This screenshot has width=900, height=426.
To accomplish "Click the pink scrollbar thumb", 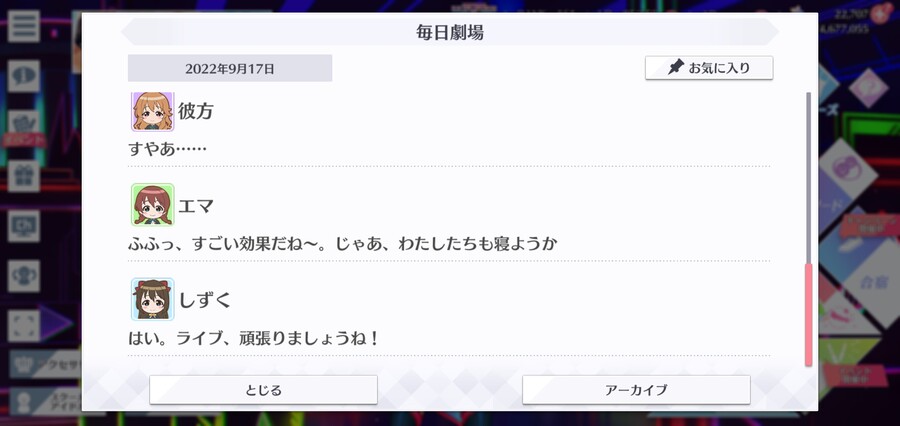I will (x=808, y=315).
